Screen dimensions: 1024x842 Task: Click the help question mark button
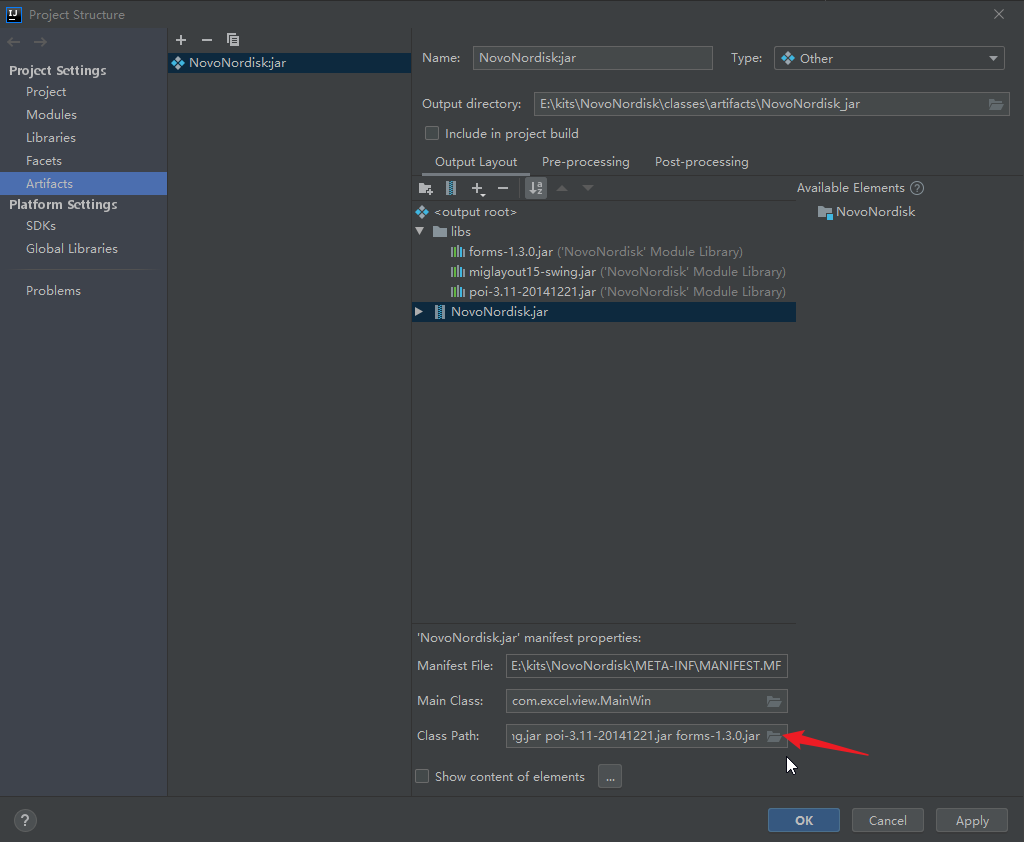[x=25, y=820]
